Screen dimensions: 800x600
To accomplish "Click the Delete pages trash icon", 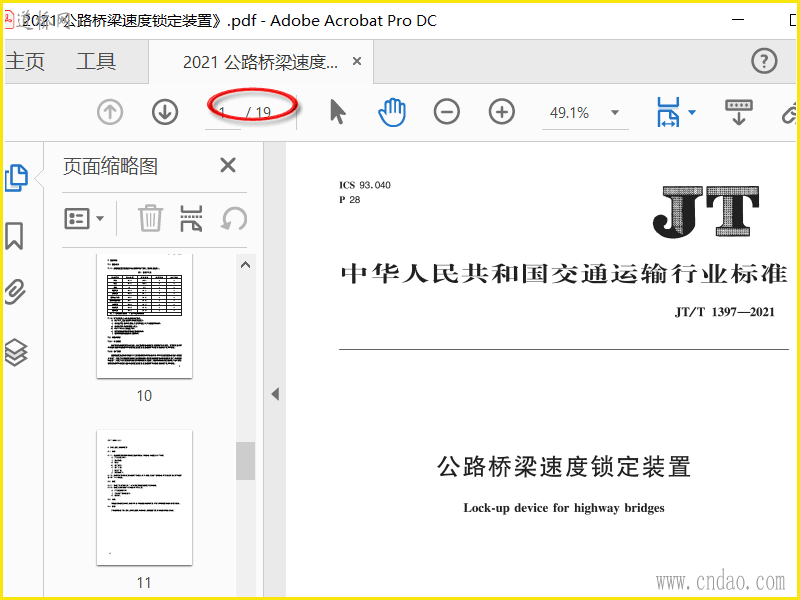I will click(151, 218).
